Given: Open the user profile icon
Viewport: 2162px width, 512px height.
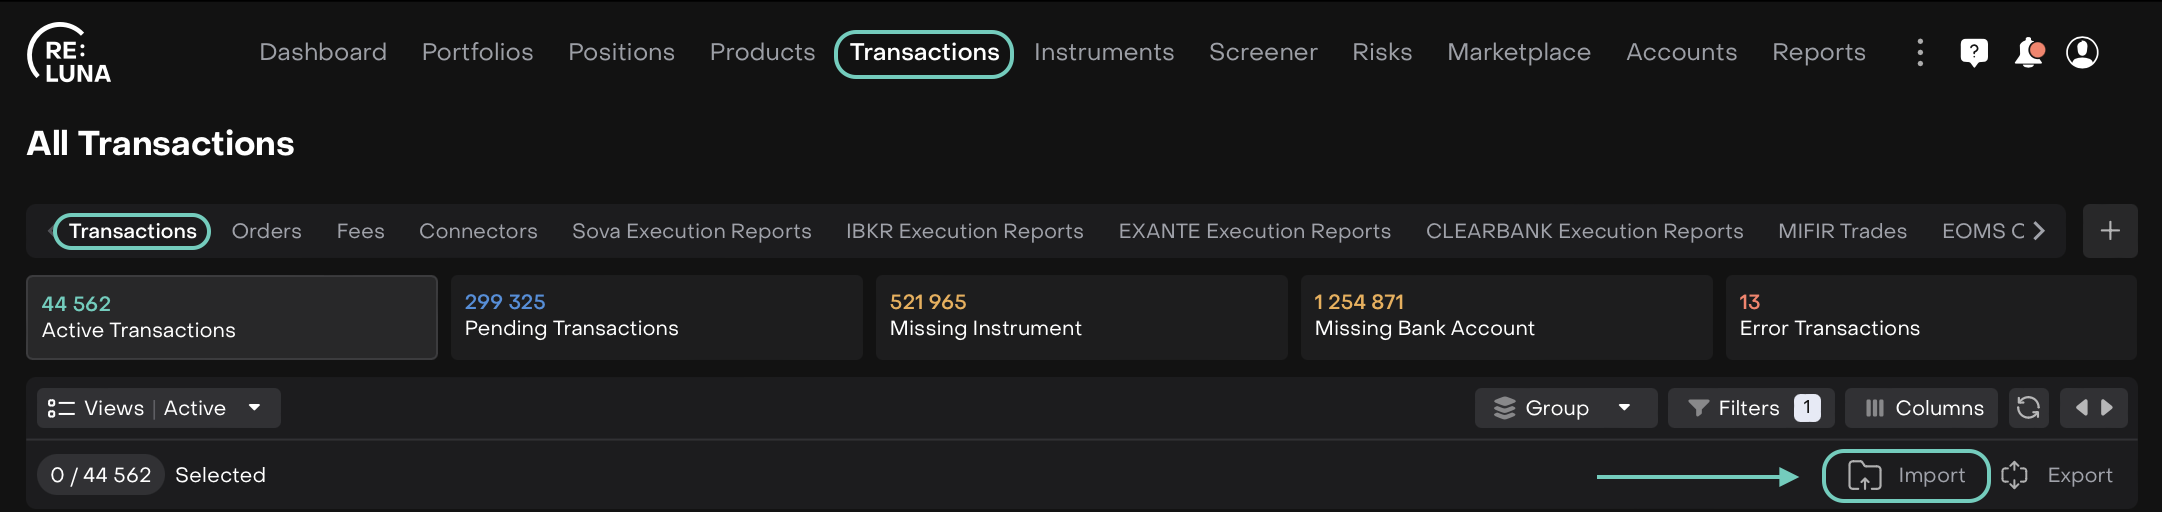Looking at the screenshot, I should [x=2082, y=52].
